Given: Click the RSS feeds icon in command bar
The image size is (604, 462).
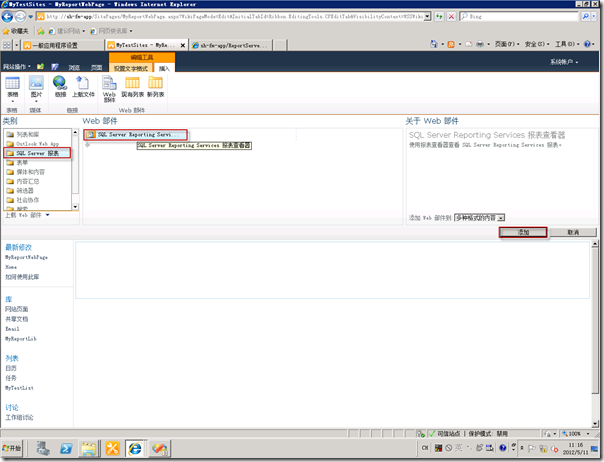Looking at the screenshot, I should tap(451, 44).
